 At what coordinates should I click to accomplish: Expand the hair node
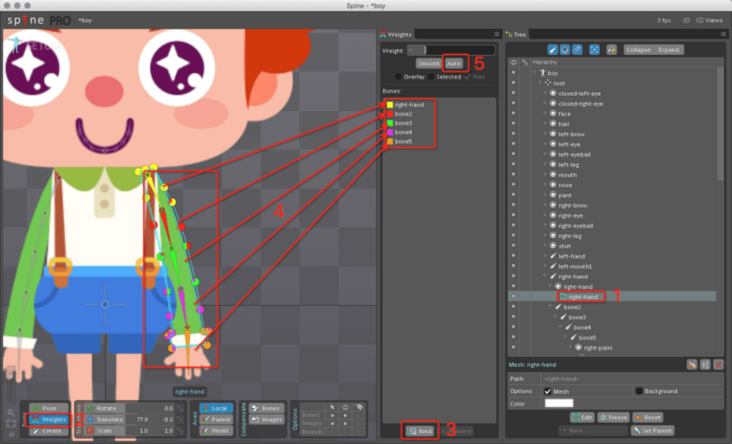click(x=545, y=124)
